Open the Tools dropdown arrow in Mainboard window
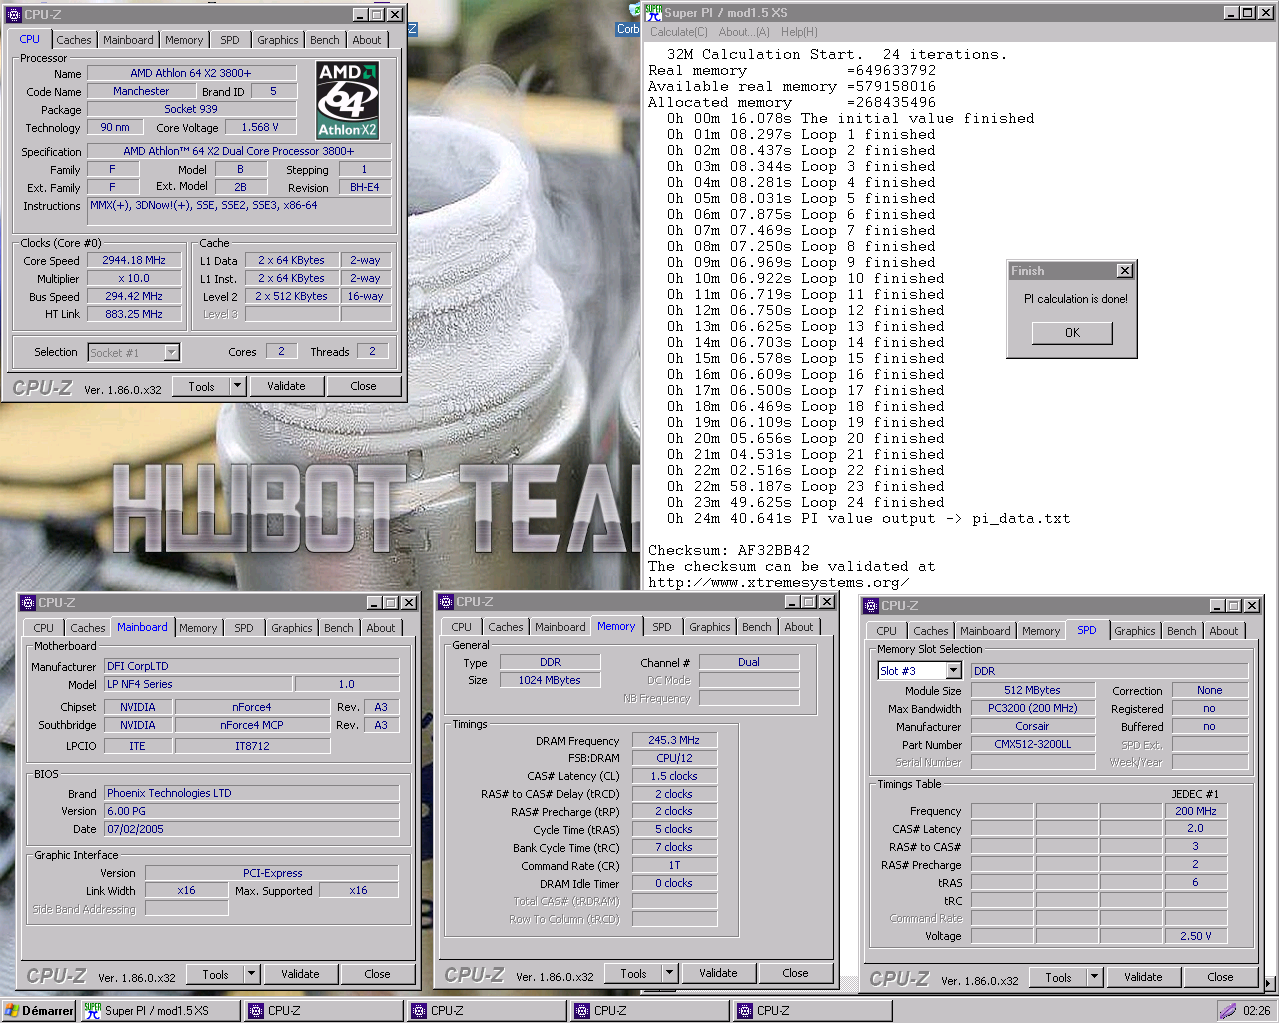 click(x=251, y=974)
